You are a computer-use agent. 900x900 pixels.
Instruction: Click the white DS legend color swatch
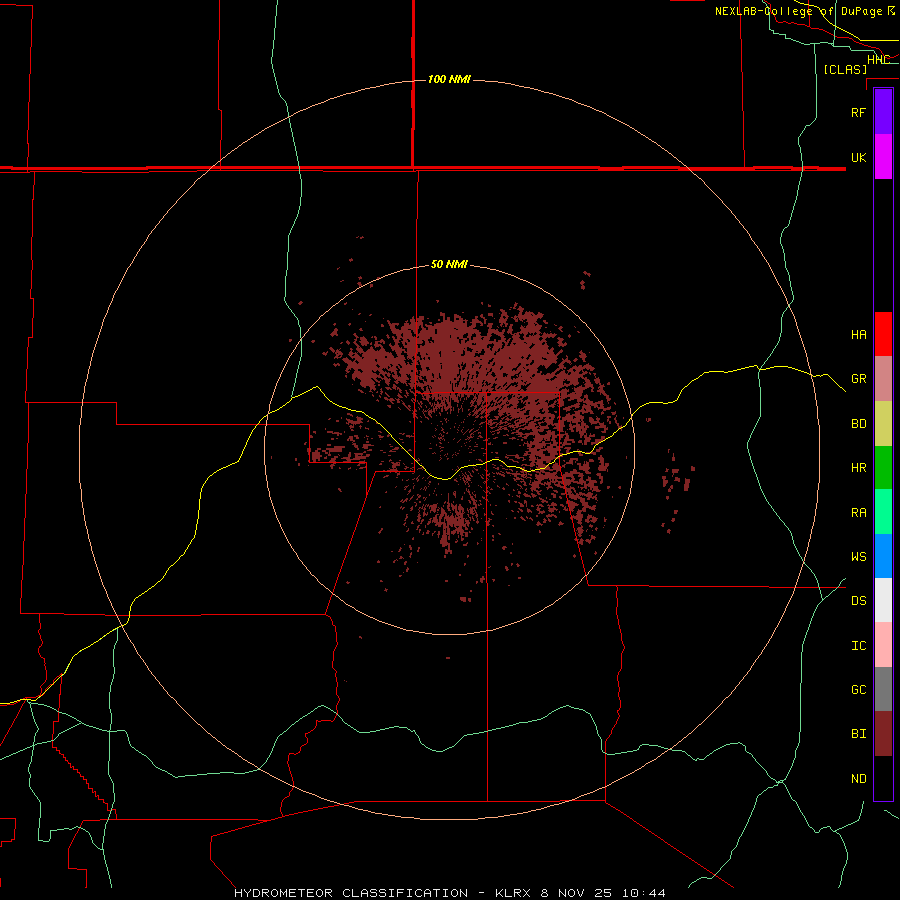click(883, 600)
